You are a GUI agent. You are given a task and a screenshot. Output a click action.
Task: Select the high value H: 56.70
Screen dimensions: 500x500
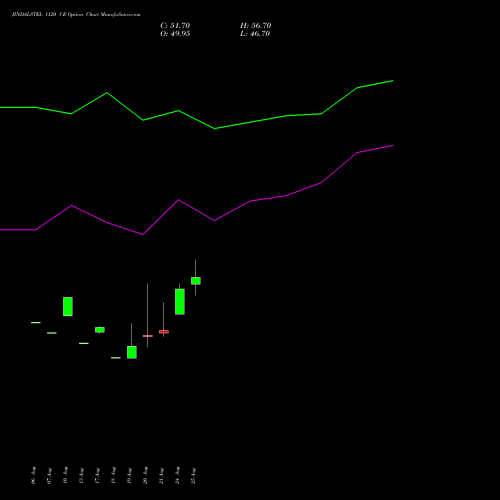pos(255,26)
